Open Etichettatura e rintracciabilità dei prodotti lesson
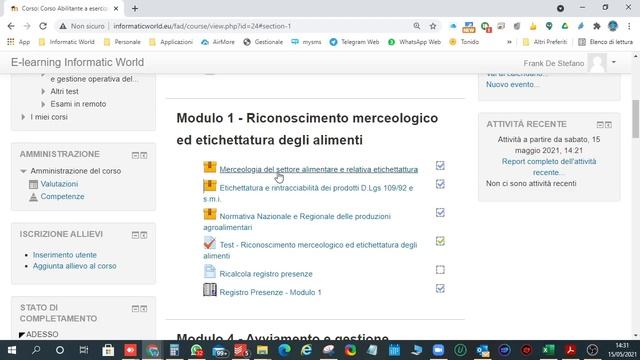The image size is (640, 360). [309, 193]
